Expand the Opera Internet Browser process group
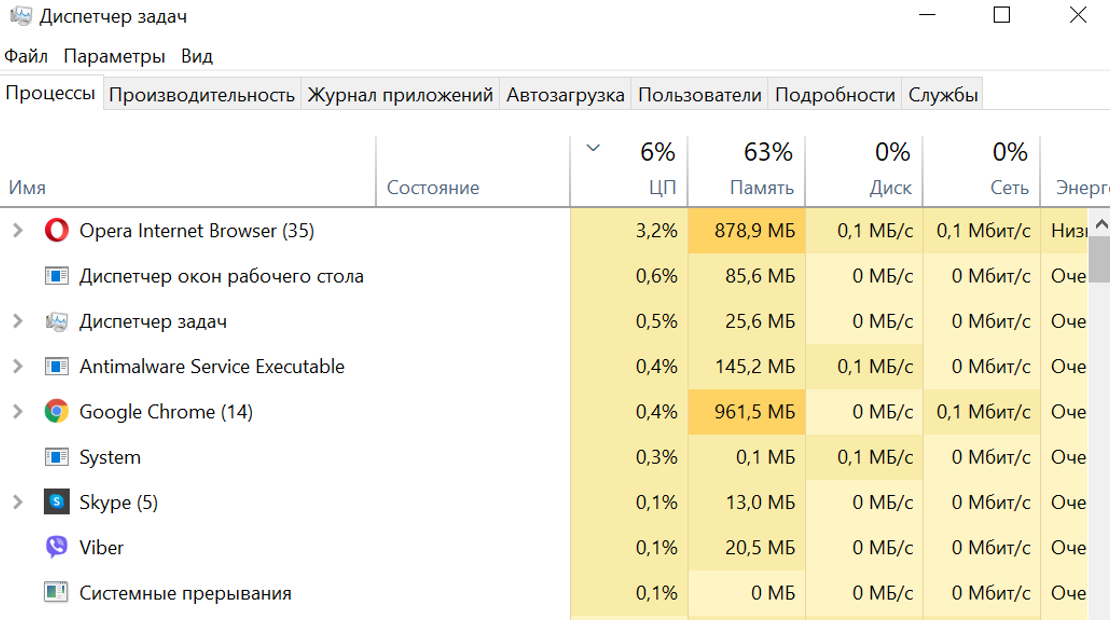This screenshot has height=620, width=1110. point(17,231)
